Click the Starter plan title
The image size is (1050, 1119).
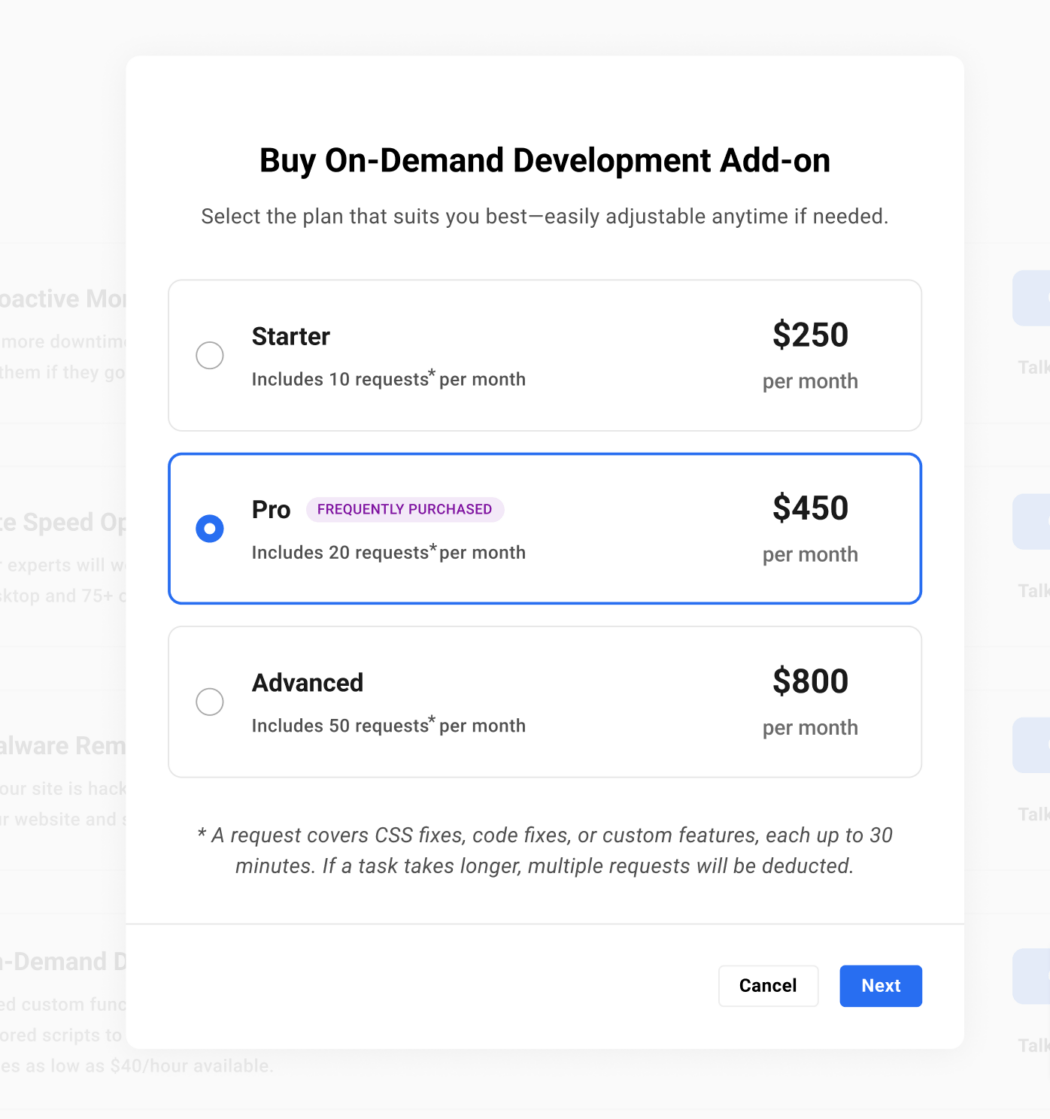pos(291,336)
